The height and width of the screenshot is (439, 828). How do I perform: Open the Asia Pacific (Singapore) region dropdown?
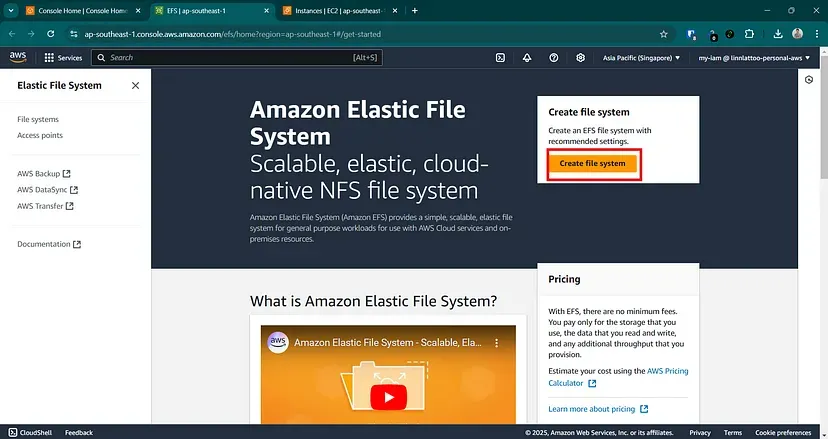pyautogui.click(x=642, y=58)
